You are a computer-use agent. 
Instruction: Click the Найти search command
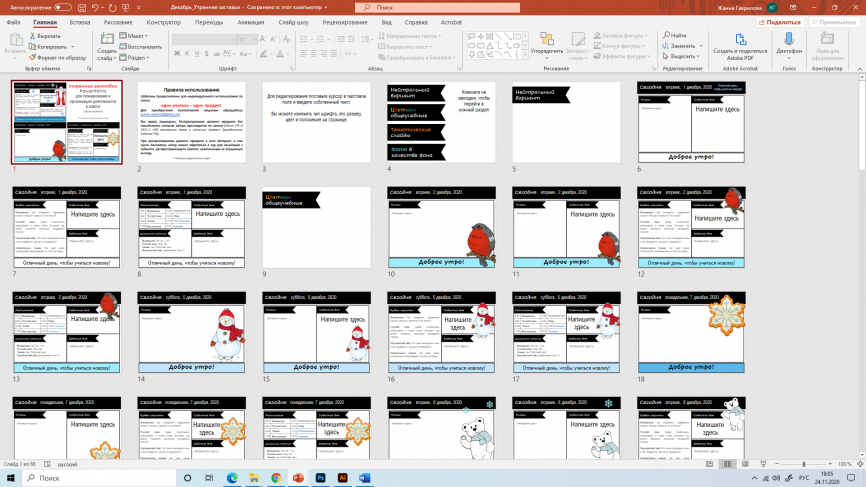pyautogui.click(x=679, y=36)
